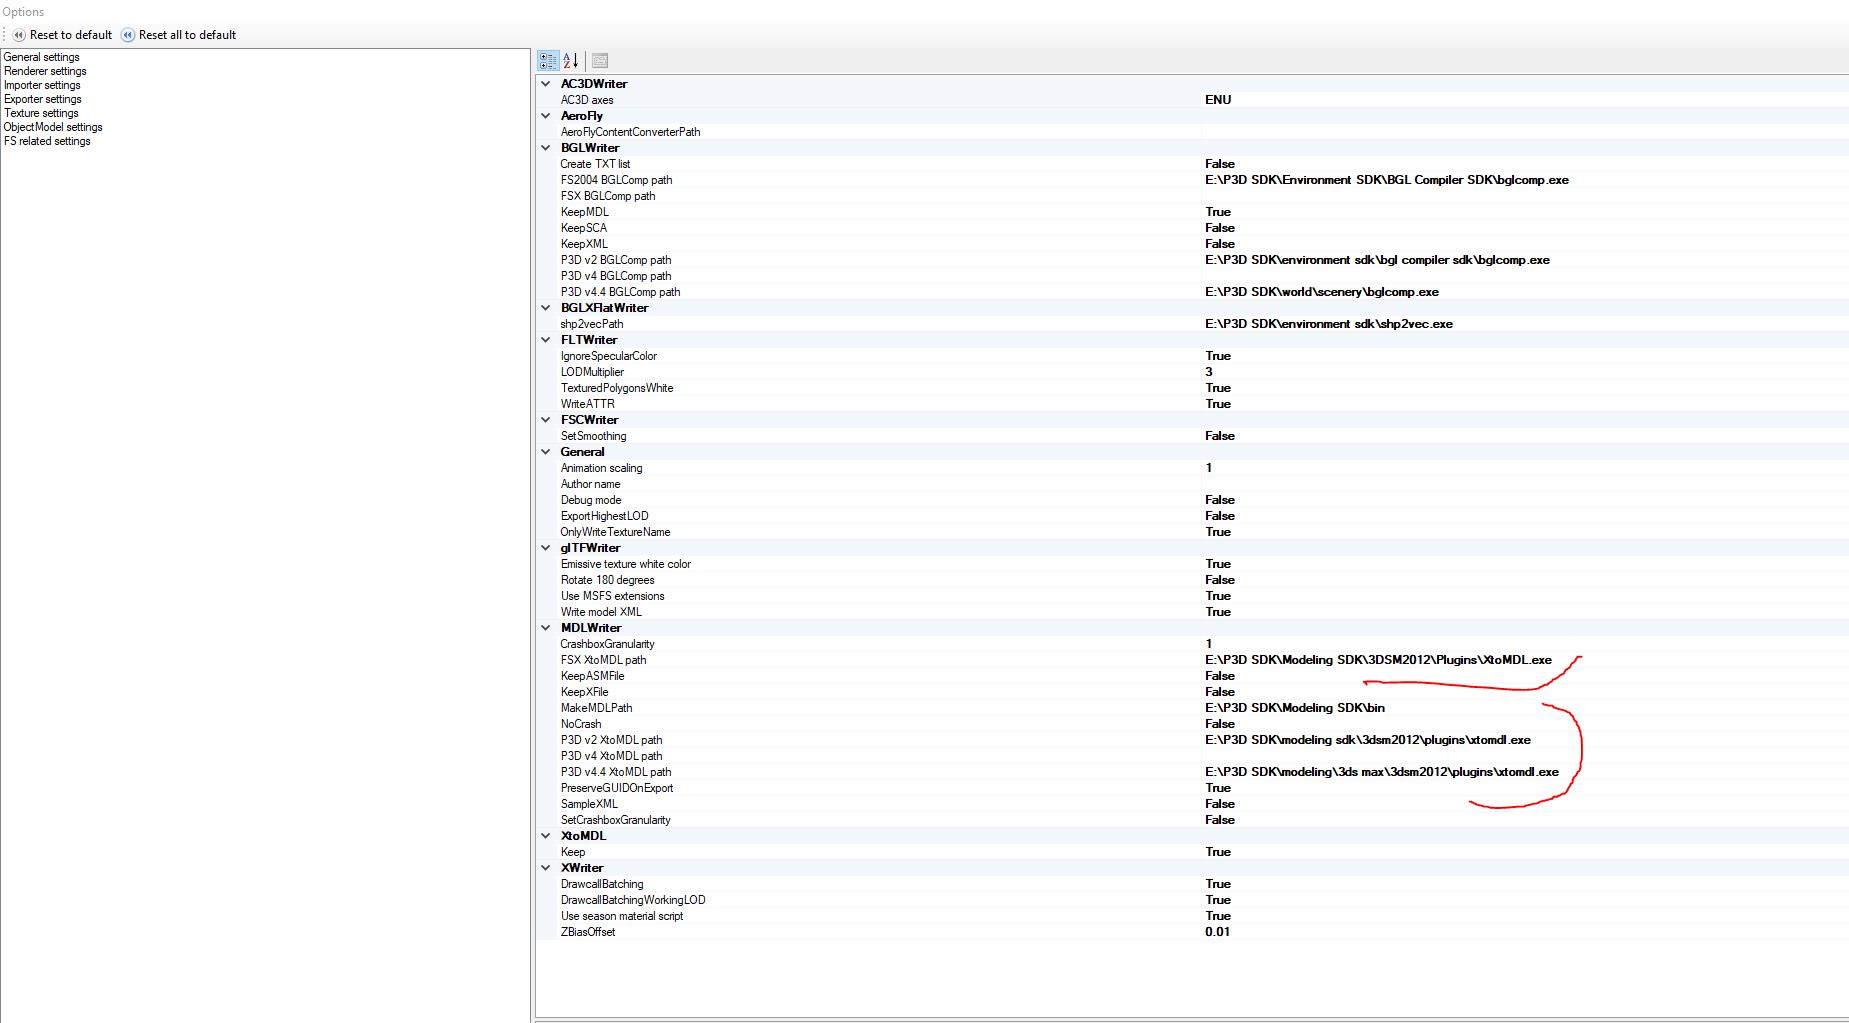Click the Reset all to default icon
Viewport: 1849px width, 1023px height.
click(128, 35)
